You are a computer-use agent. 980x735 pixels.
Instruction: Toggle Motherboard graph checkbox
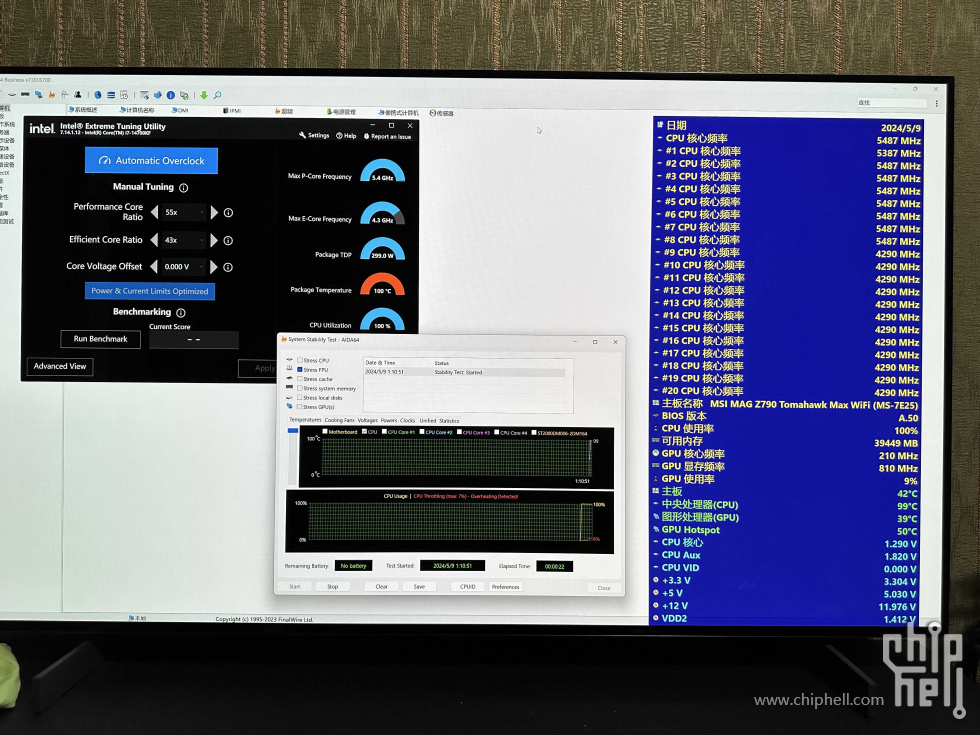coord(325,432)
